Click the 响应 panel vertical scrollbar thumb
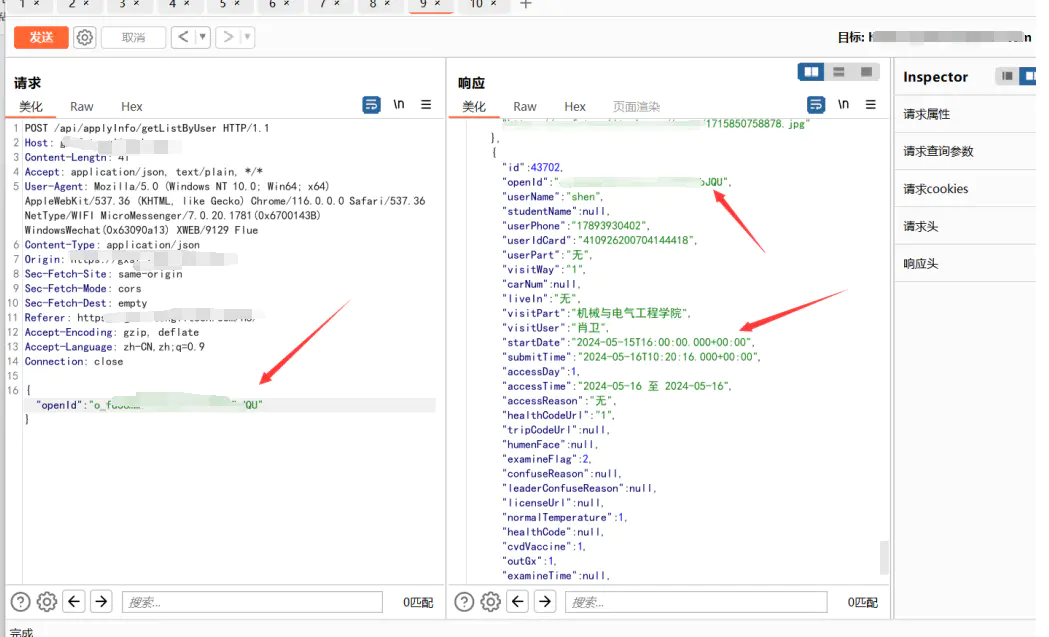 (x=884, y=557)
